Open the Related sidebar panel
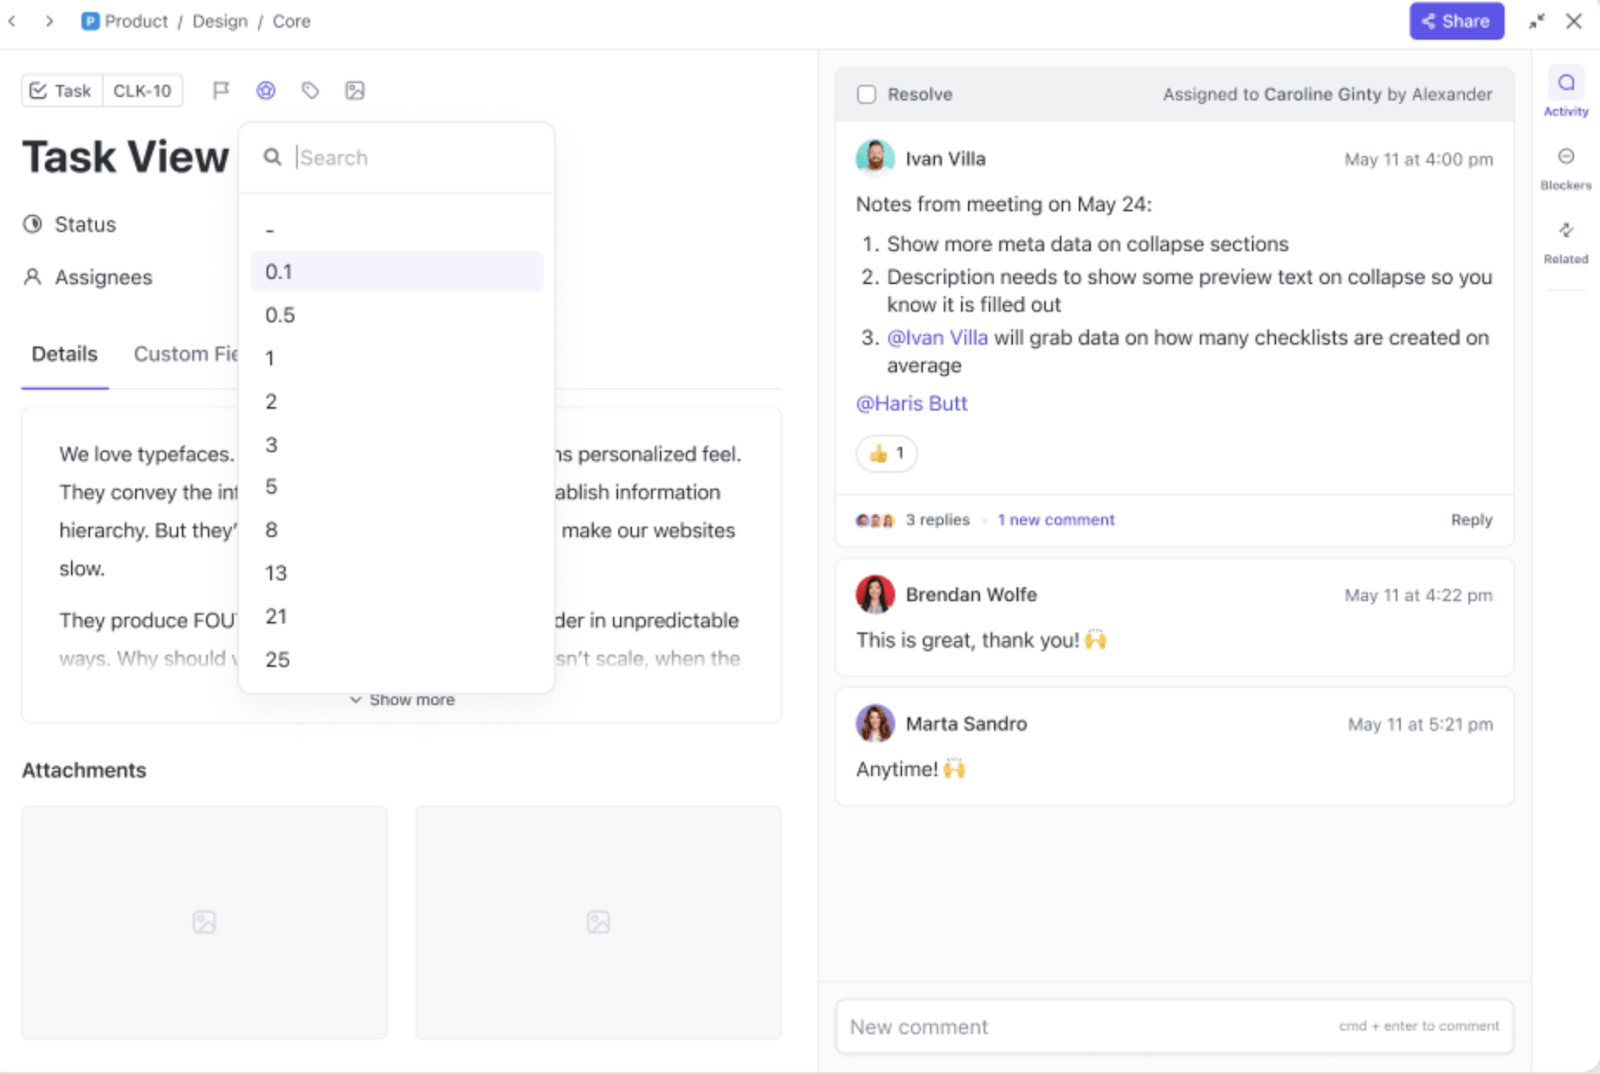Viewport: 1600px width, 1074px height. pyautogui.click(x=1565, y=240)
